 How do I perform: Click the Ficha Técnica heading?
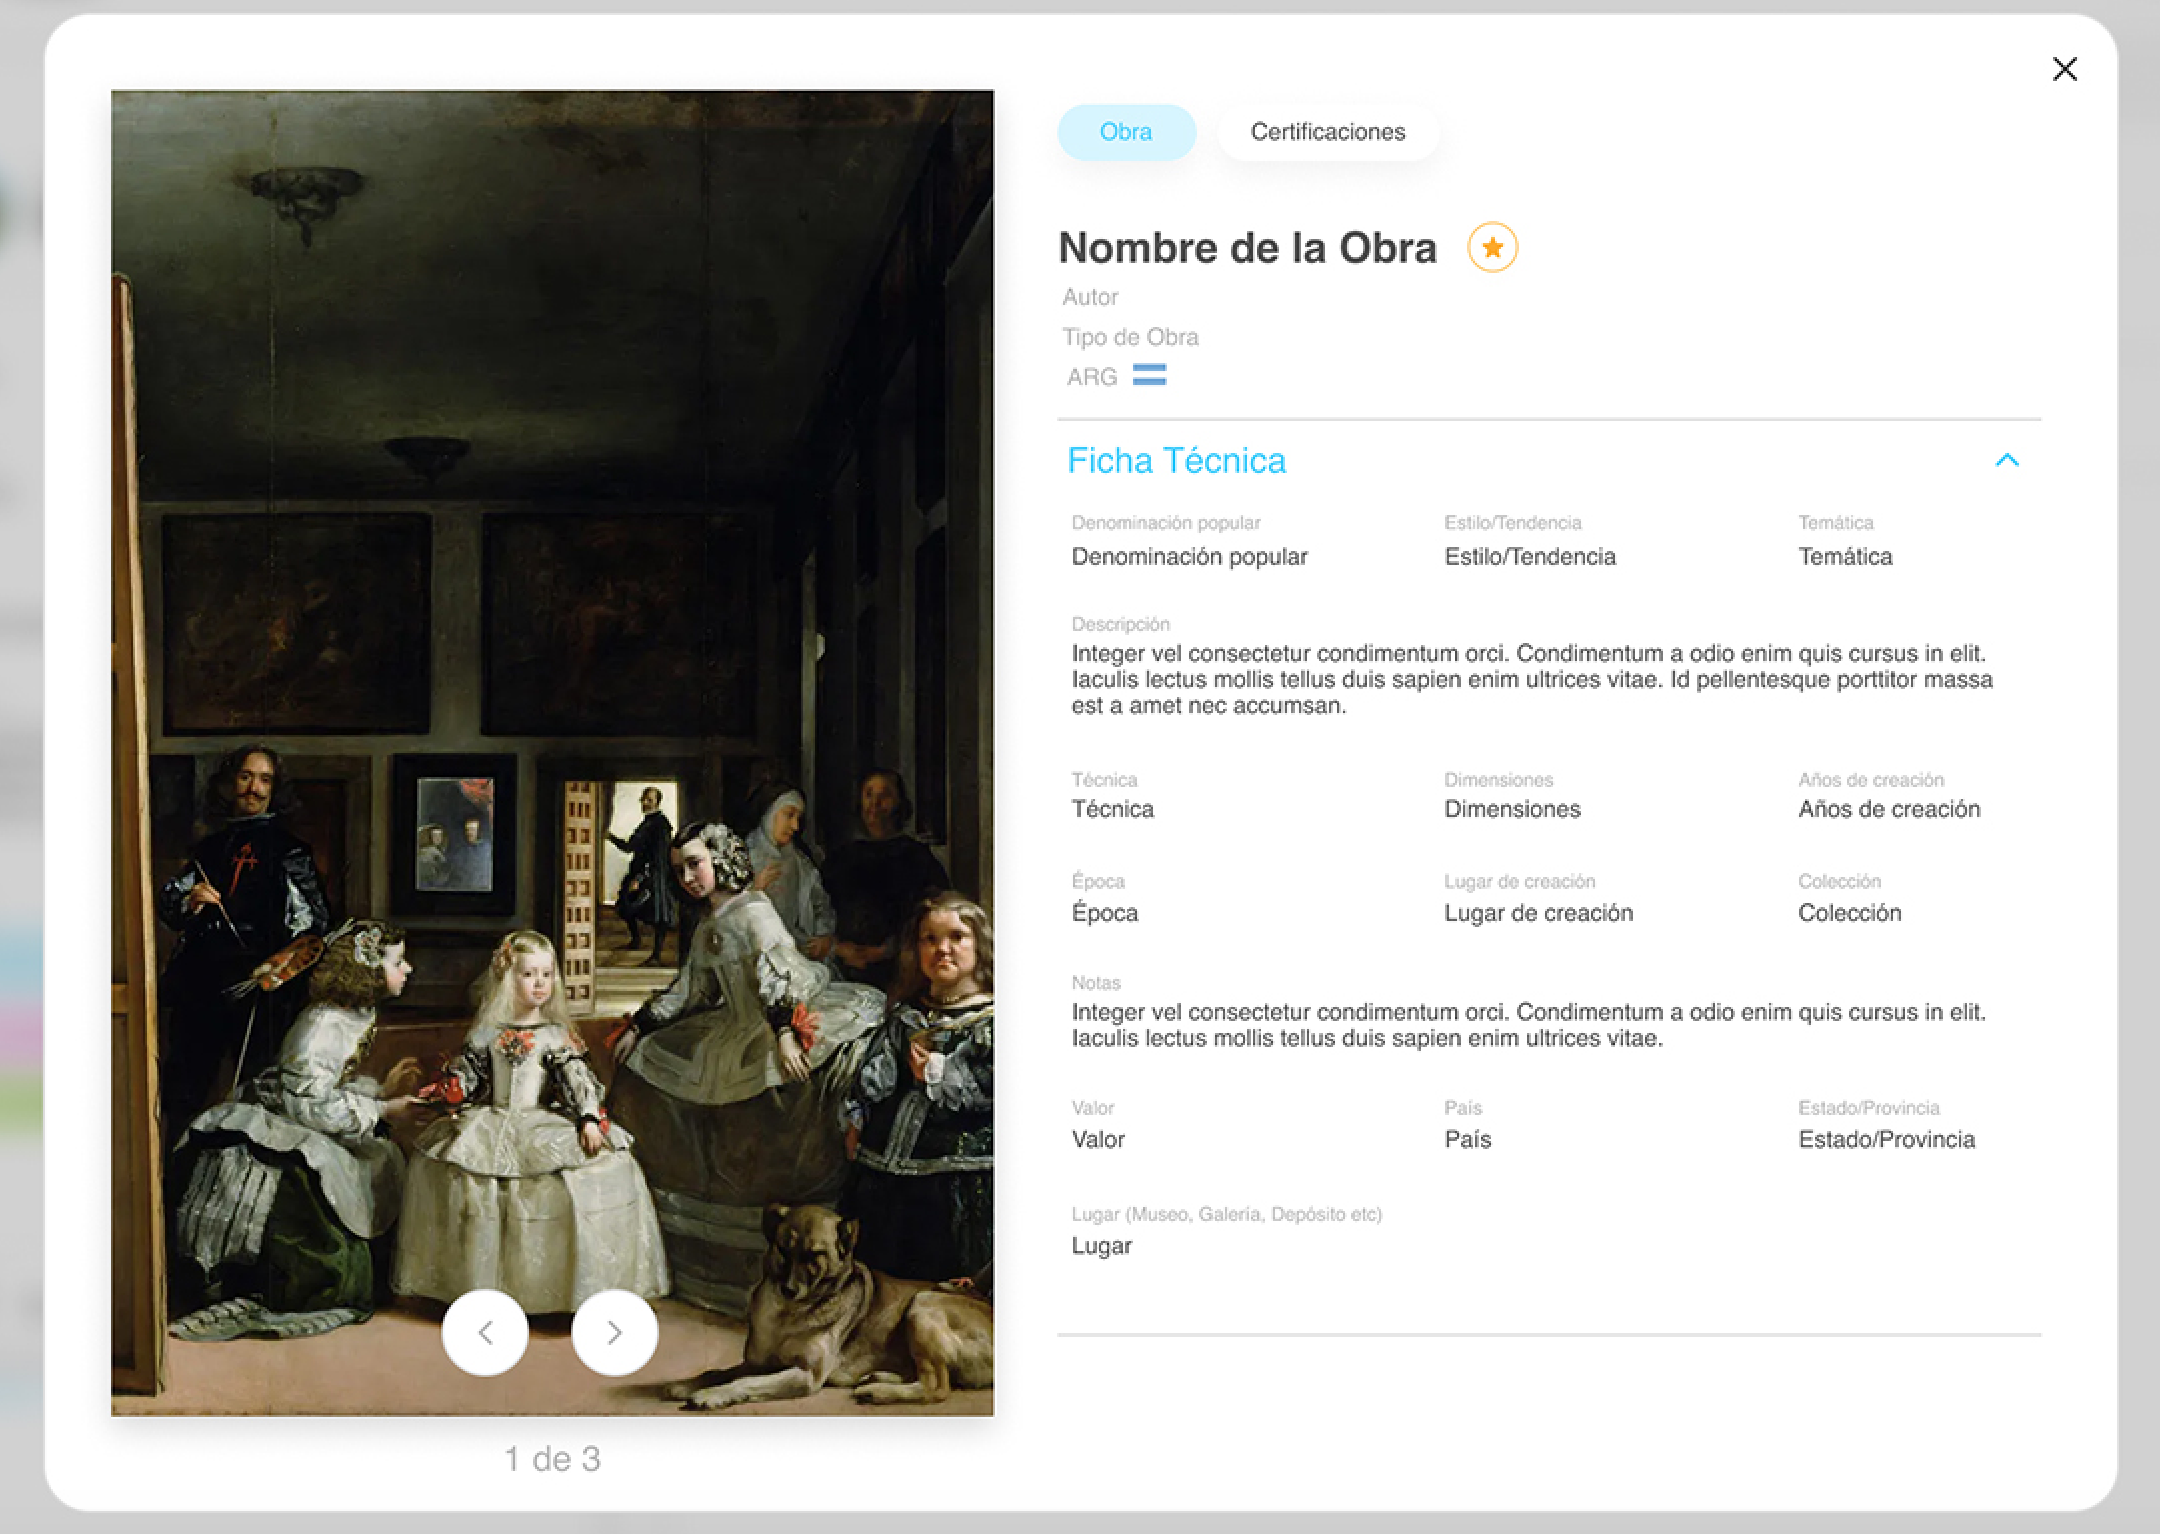1176,460
